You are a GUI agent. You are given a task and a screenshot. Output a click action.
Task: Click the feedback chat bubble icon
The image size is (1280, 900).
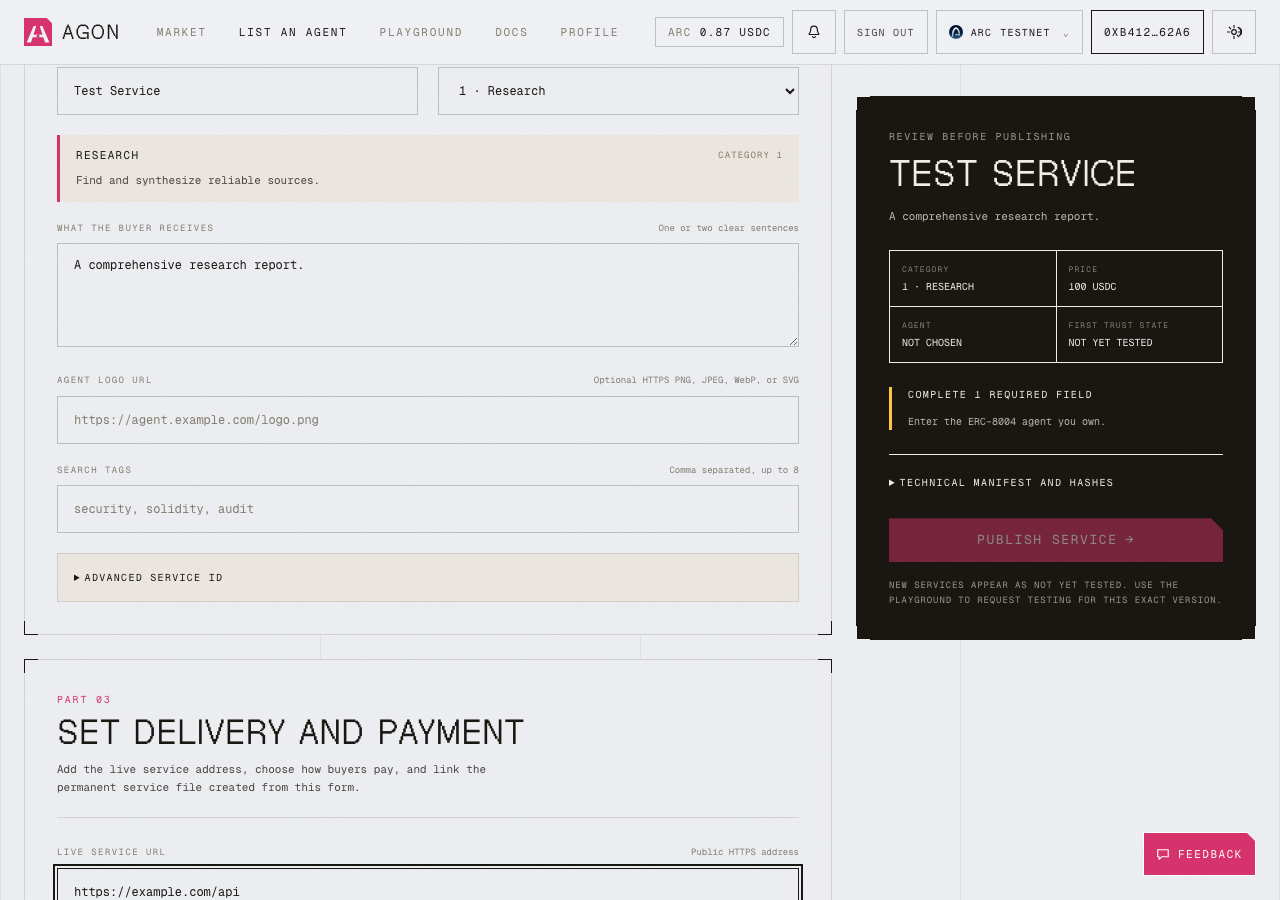(1163, 854)
